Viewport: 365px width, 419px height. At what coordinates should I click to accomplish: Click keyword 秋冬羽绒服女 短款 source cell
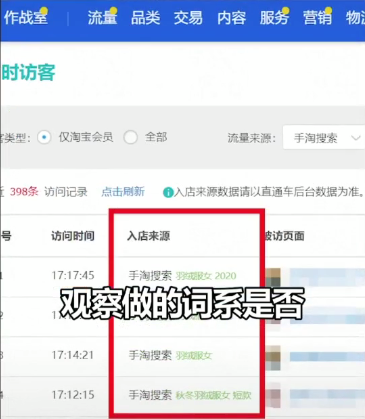coord(214,395)
